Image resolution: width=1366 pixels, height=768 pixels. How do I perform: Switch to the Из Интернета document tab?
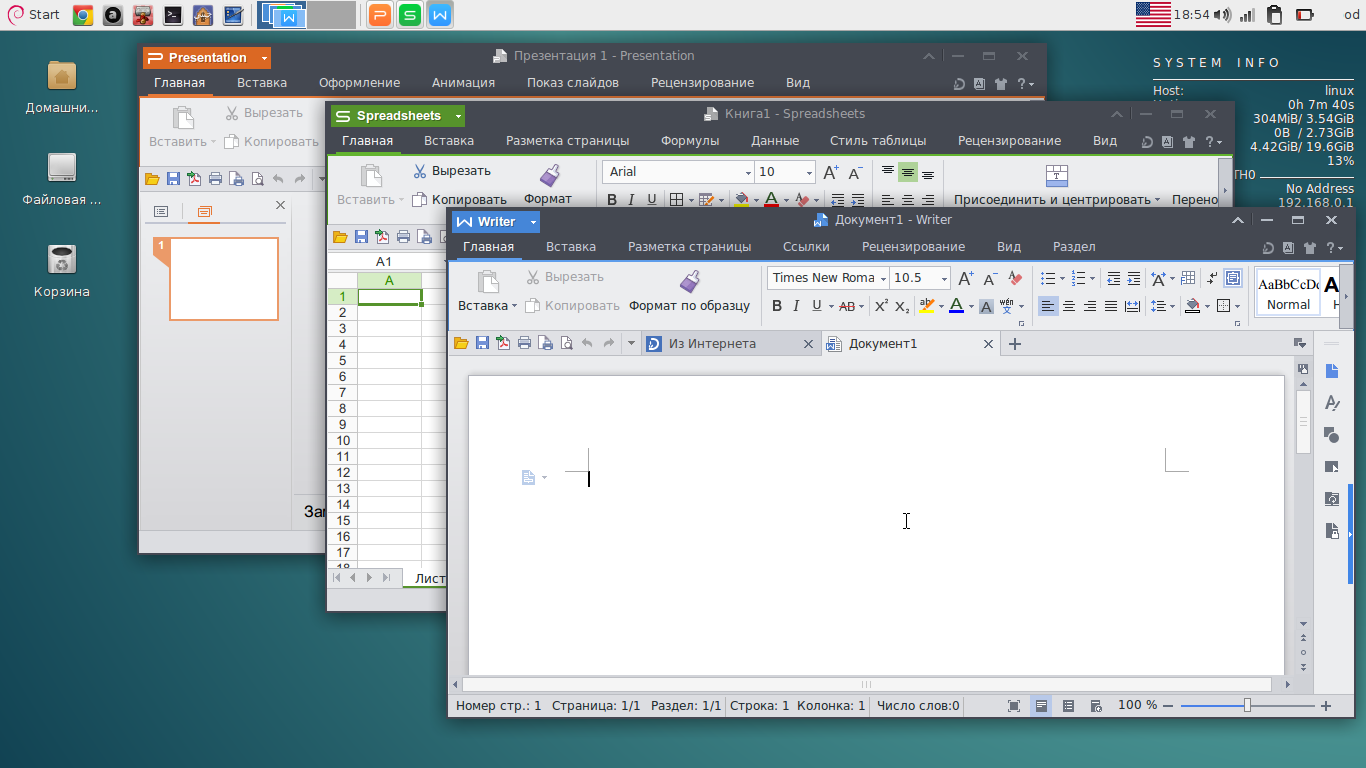712,344
